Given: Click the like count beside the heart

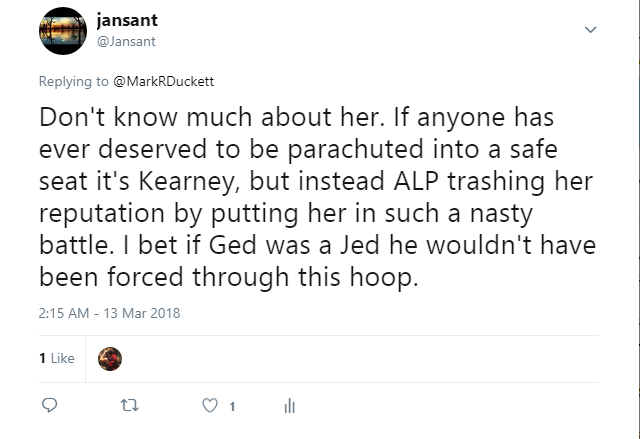Looking at the screenshot, I should [x=232, y=406].
